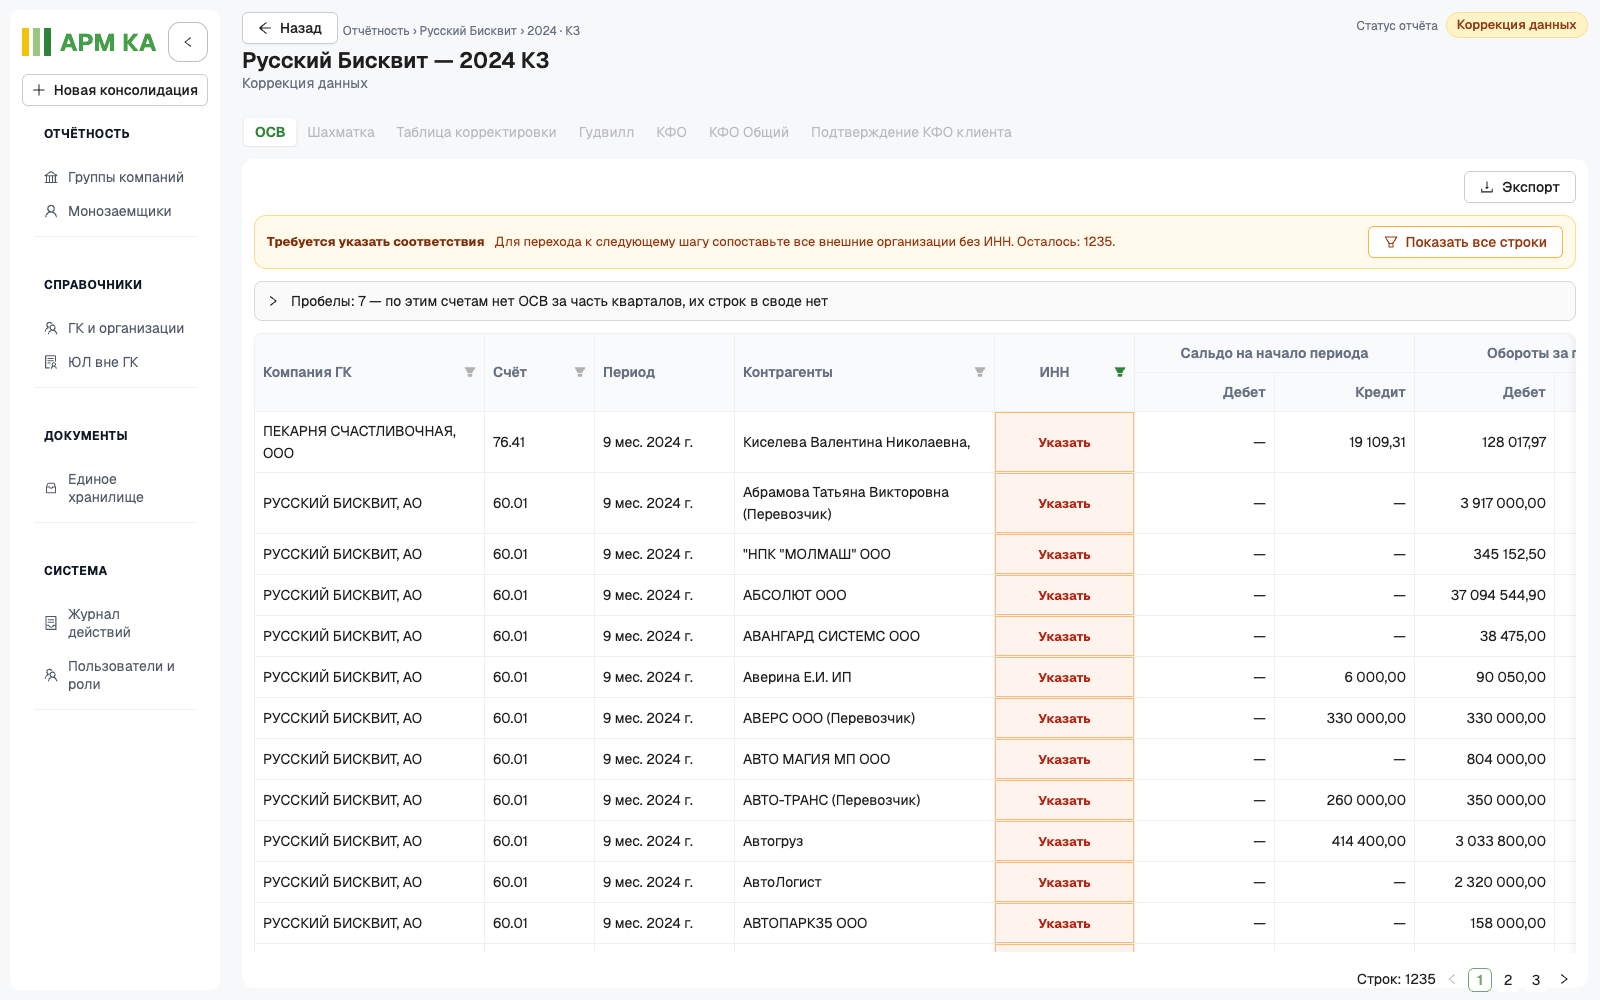Switch to the Шахматка tab
Screen dimensions: 1600x1000
click(341, 132)
